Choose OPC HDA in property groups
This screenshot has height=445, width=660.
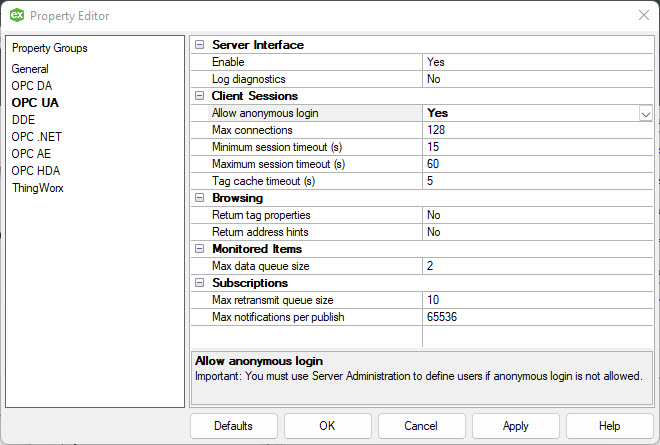pos(36,171)
